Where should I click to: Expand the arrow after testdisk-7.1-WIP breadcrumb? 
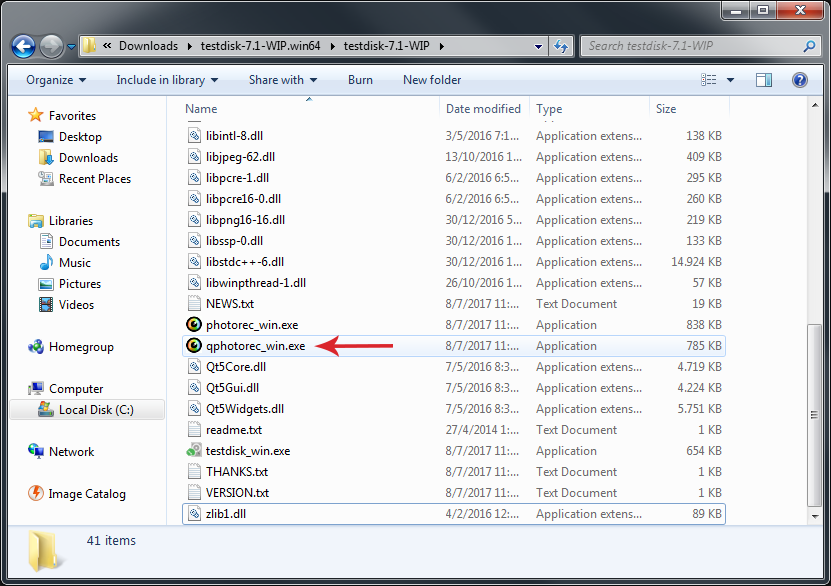[441, 47]
